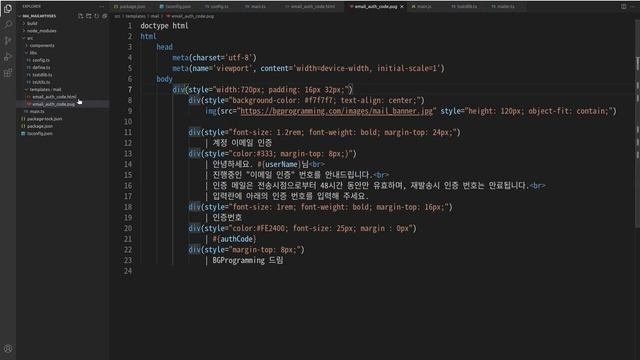The height and width of the screenshot is (360, 640).
Task: Click the text '인증번호' on line 19
Action: (x=227, y=218)
